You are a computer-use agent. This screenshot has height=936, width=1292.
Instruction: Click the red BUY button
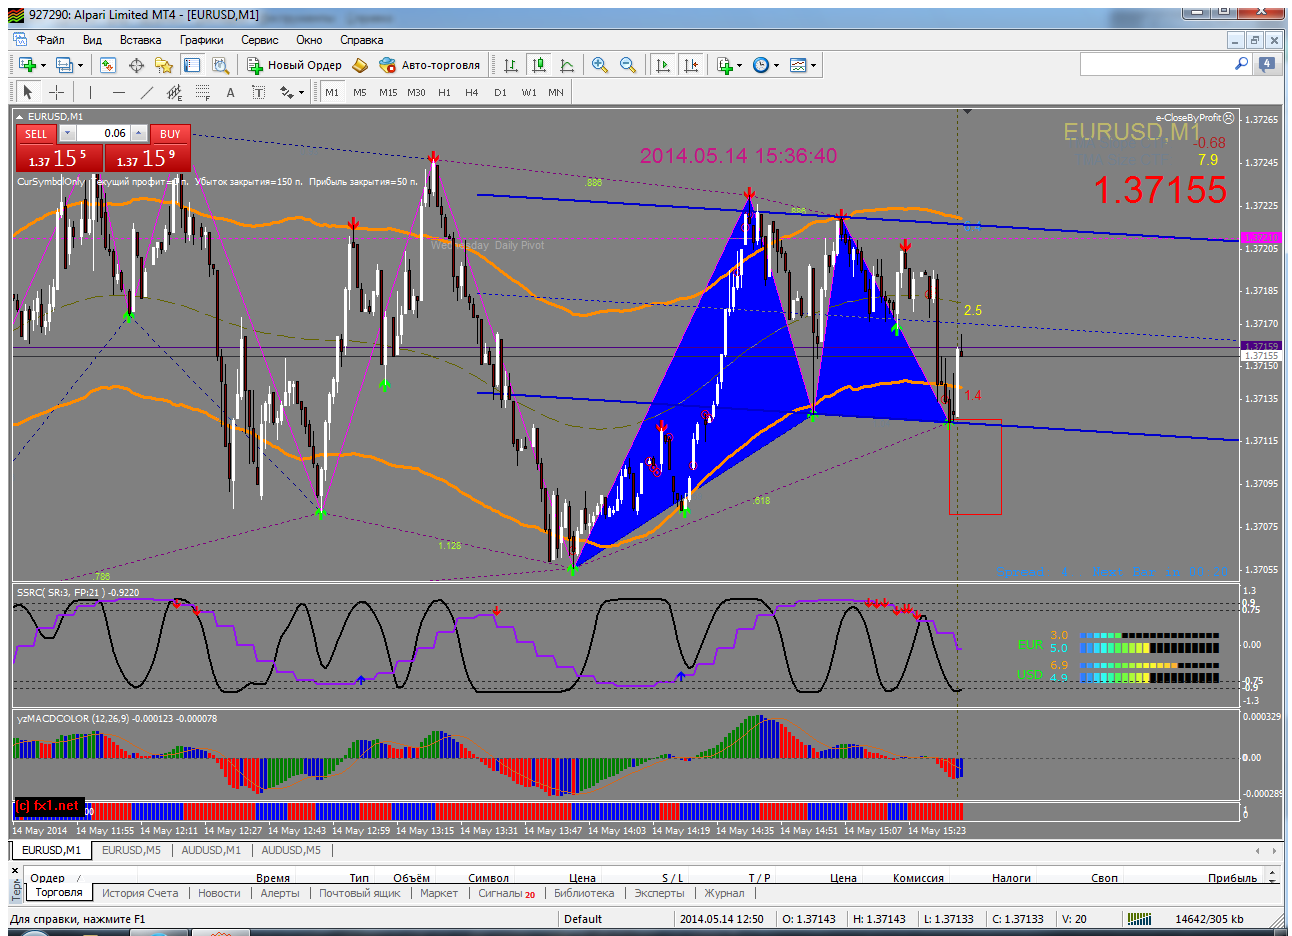(x=170, y=133)
